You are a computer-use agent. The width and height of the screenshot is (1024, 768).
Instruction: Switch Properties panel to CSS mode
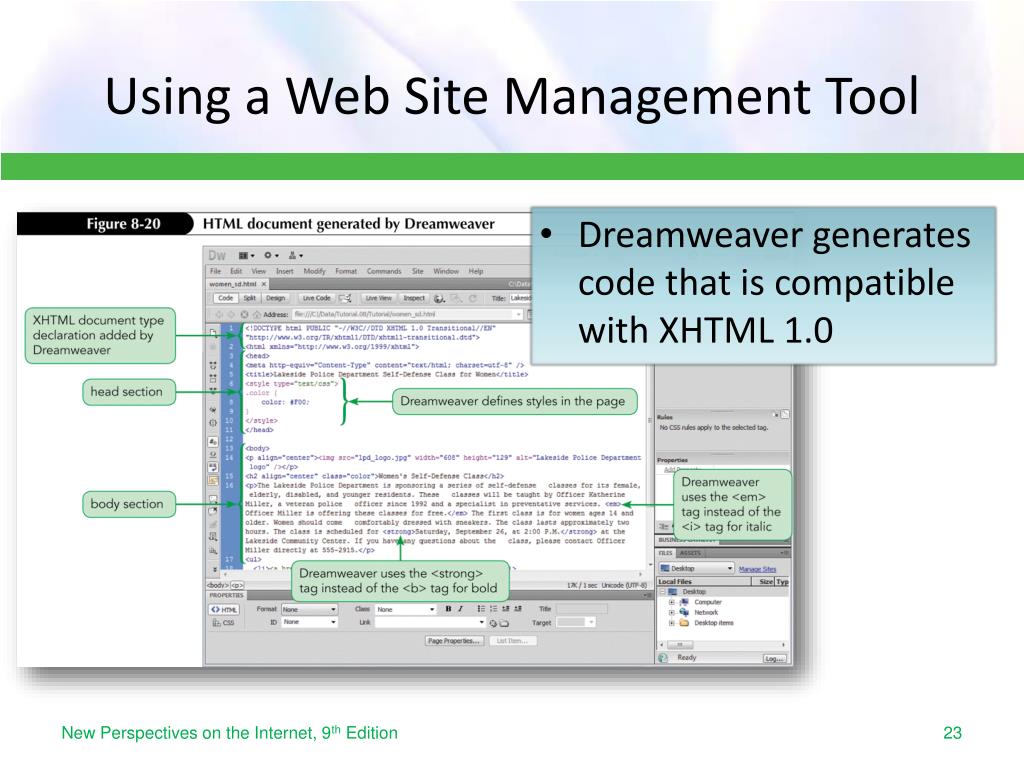[x=223, y=623]
